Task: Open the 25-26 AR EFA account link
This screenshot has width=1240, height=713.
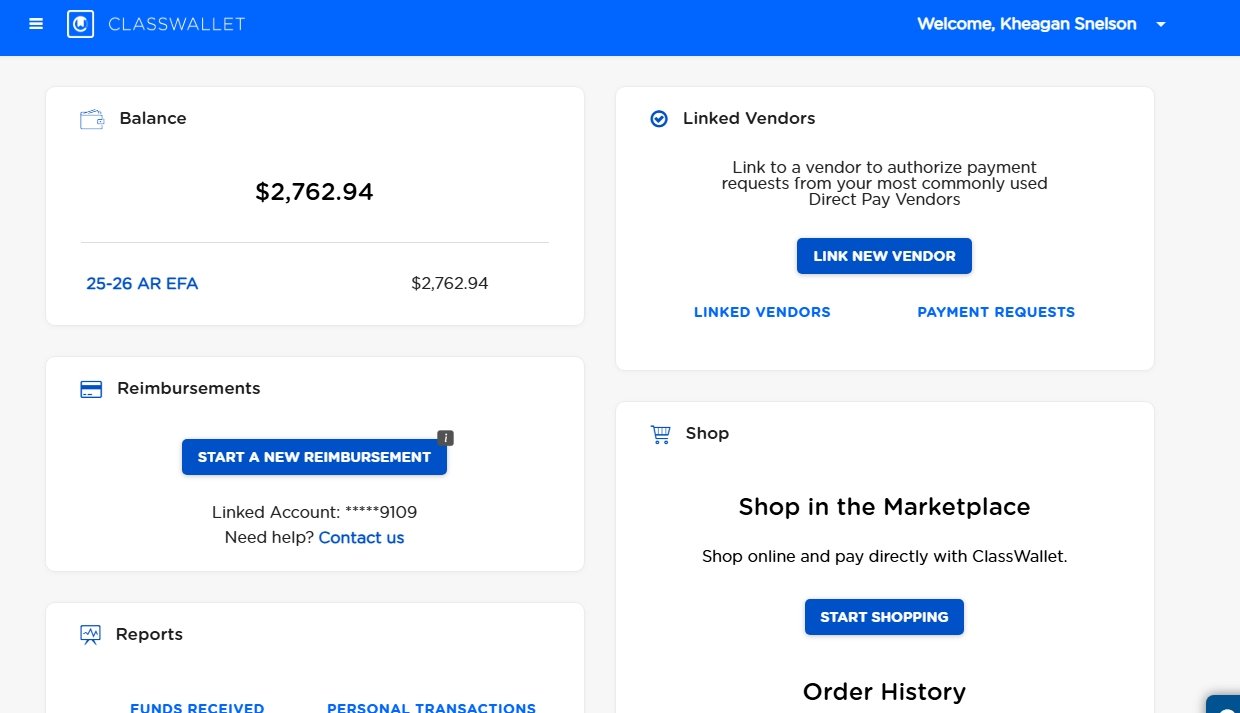Action: [x=142, y=283]
